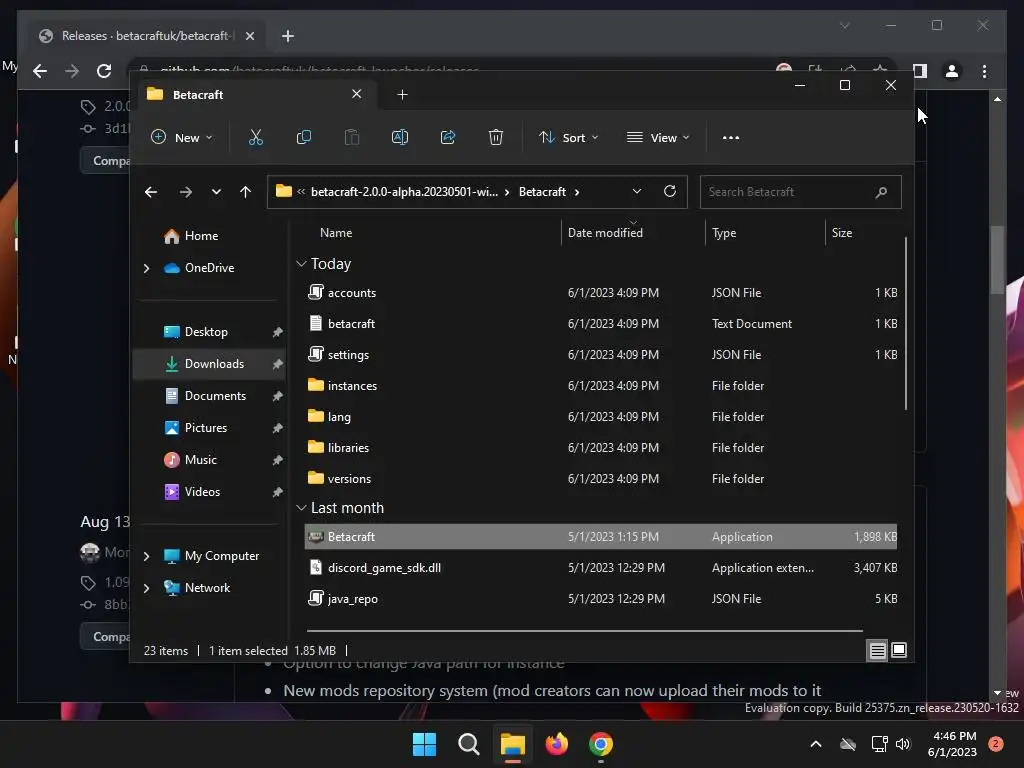Image resolution: width=1024 pixels, height=768 pixels.
Task: Open the volume speaker tray icon
Action: (x=903, y=744)
